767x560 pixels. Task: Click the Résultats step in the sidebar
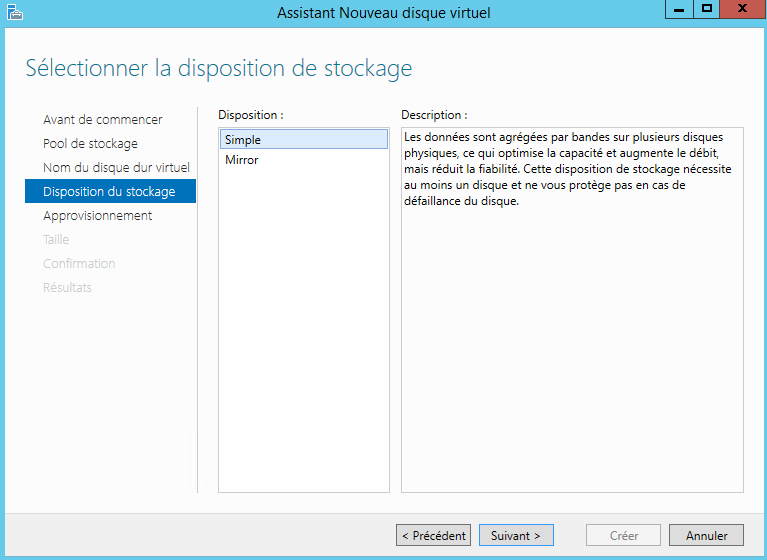(x=67, y=288)
